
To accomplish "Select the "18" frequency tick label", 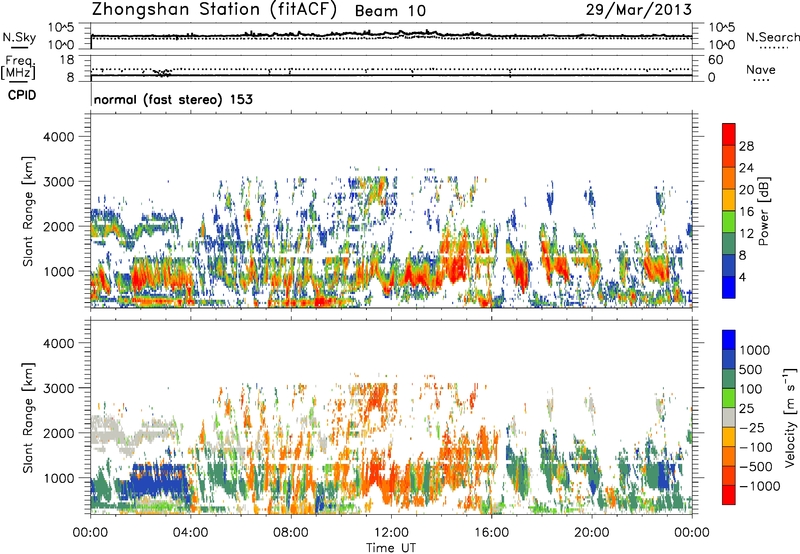I will pos(67,60).
